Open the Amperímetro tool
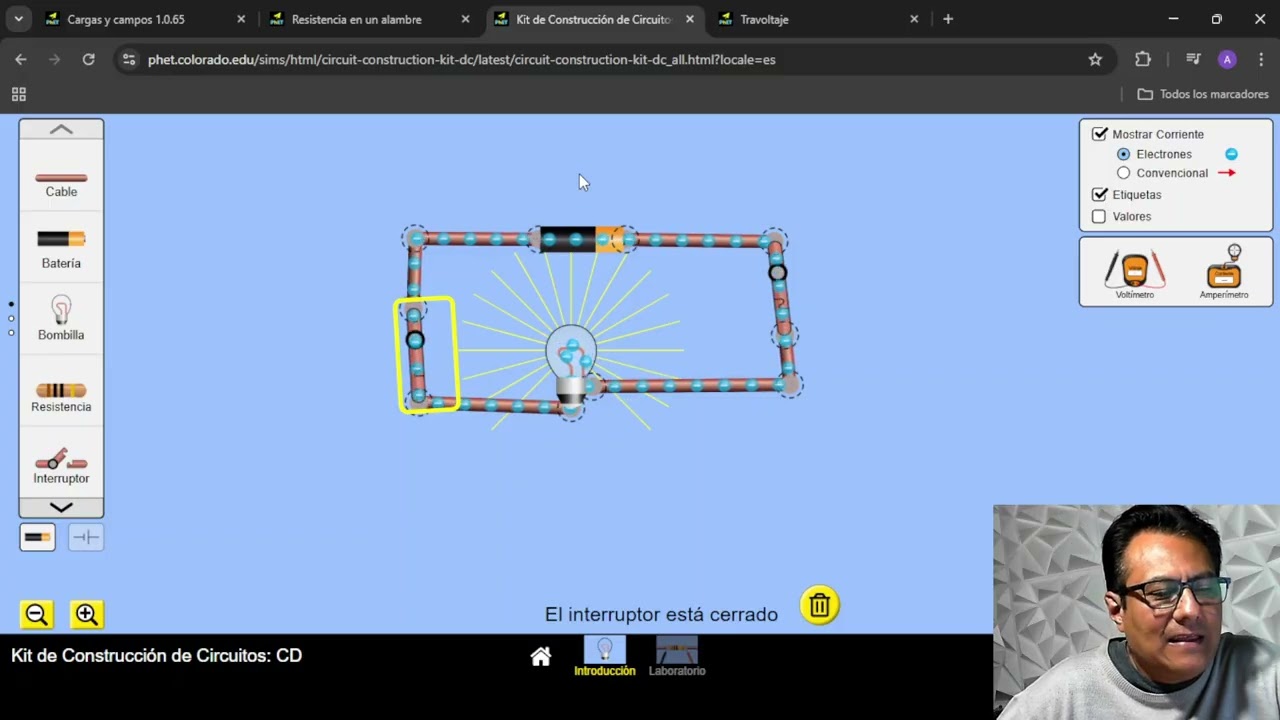The image size is (1280, 720). click(x=1223, y=273)
